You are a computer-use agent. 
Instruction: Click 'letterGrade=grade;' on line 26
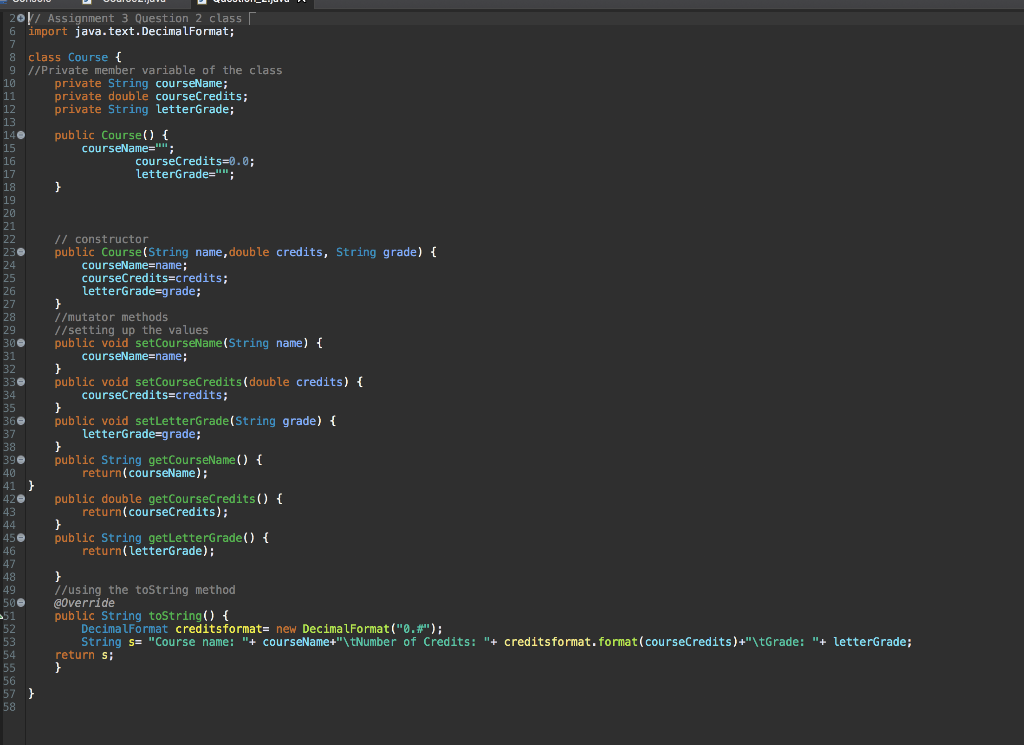[x=141, y=291]
